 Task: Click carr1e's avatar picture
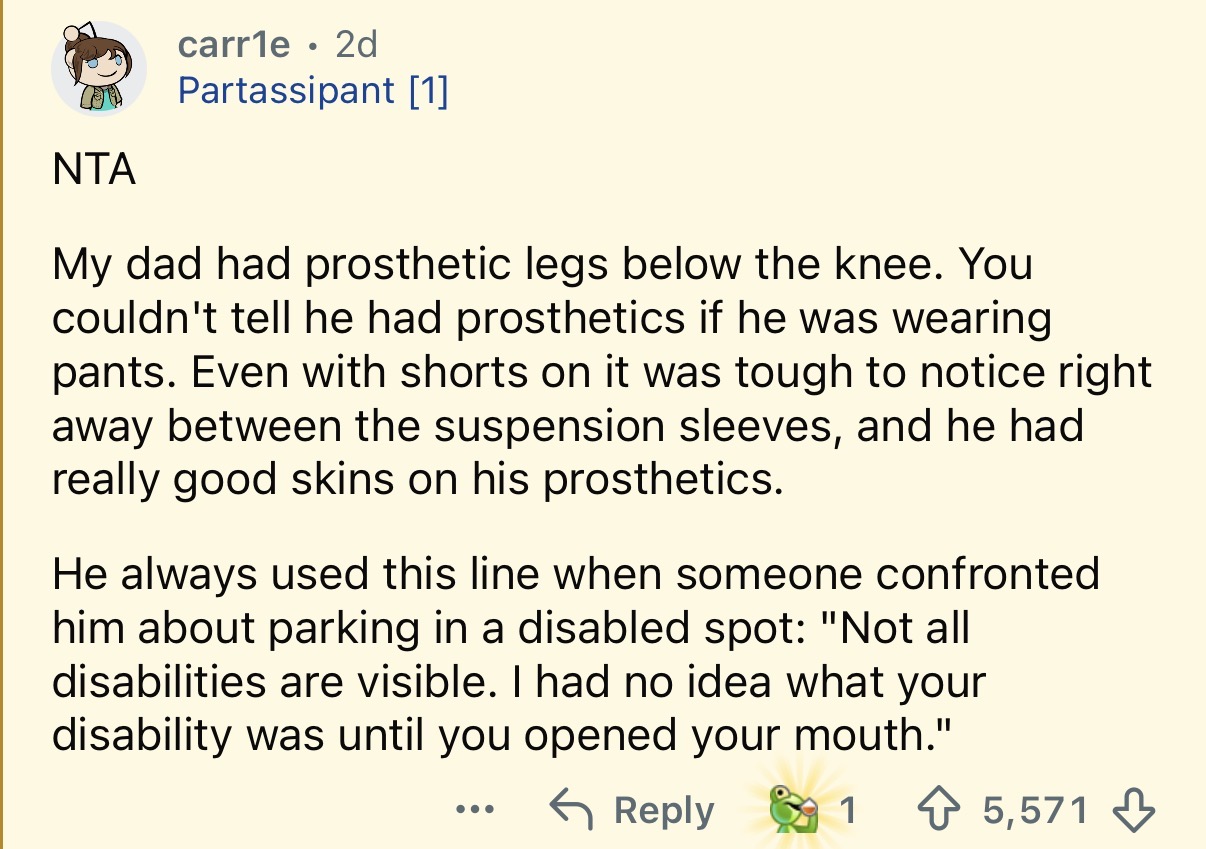[x=99, y=66]
